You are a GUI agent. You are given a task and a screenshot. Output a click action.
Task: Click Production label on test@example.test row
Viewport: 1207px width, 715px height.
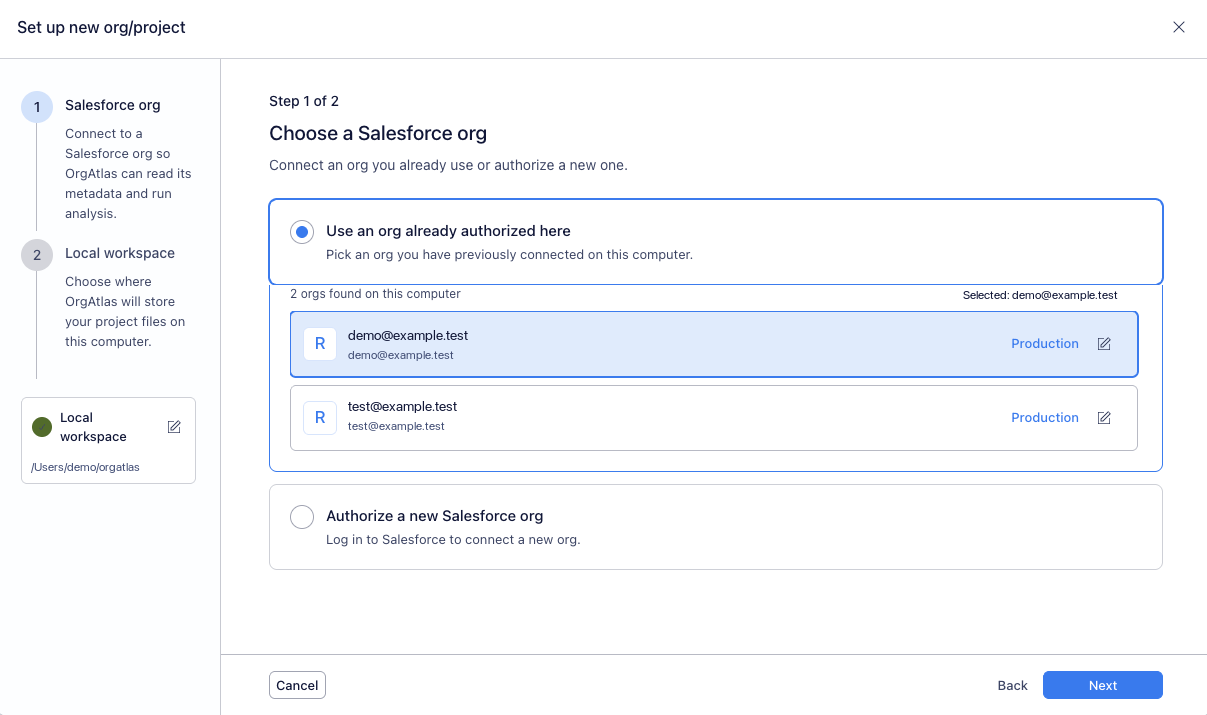coord(1045,418)
